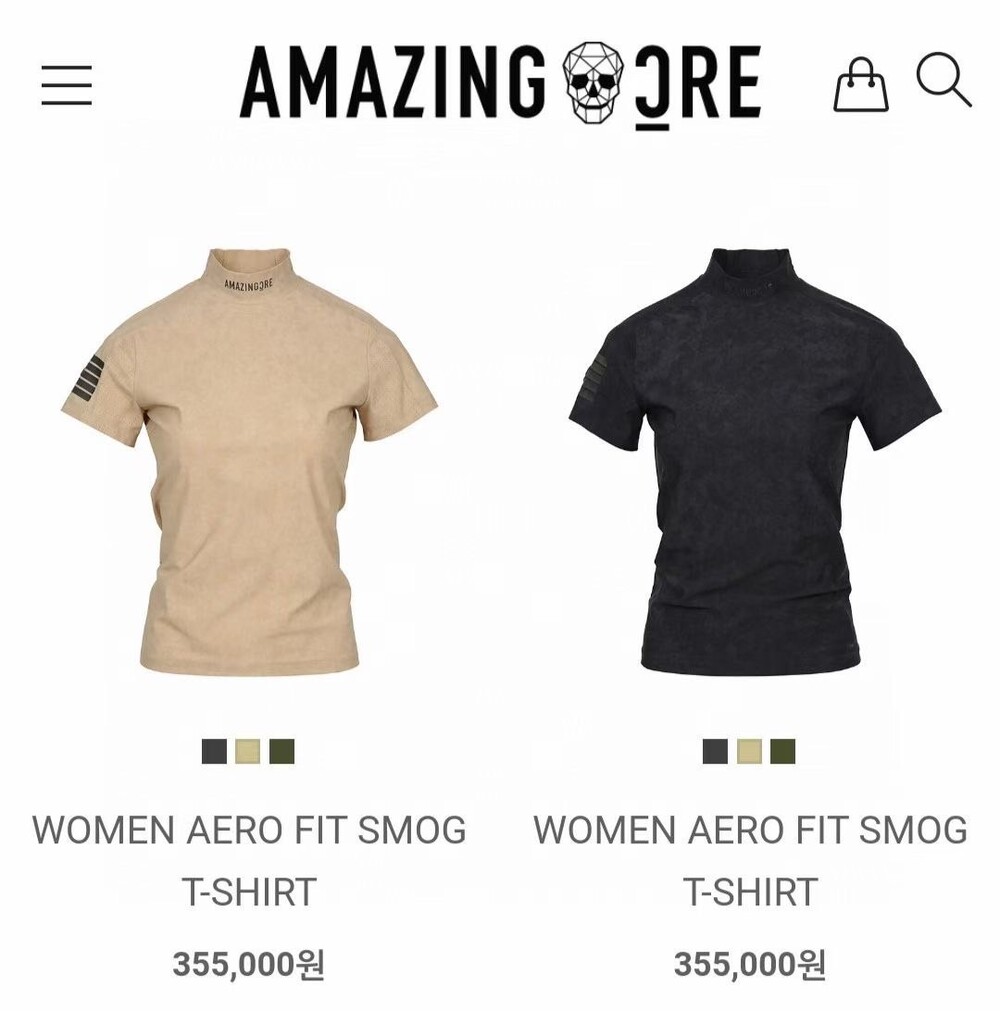Open the shopping bag cart

tap(860, 84)
